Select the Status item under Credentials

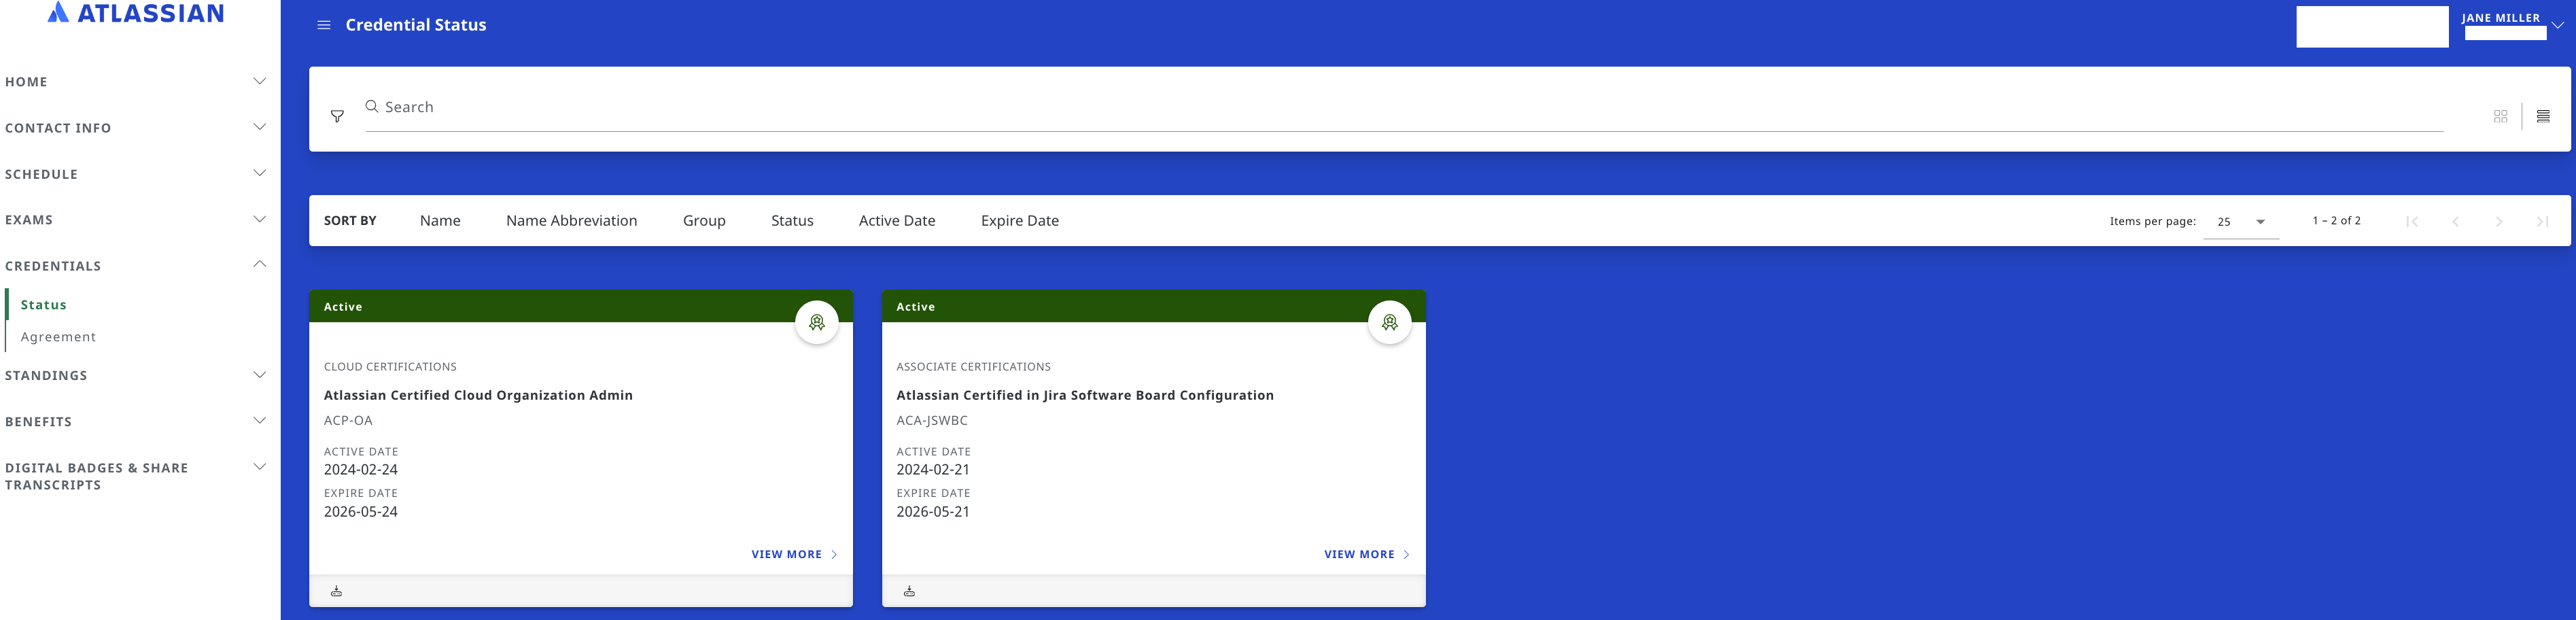[x=44, y=305]
